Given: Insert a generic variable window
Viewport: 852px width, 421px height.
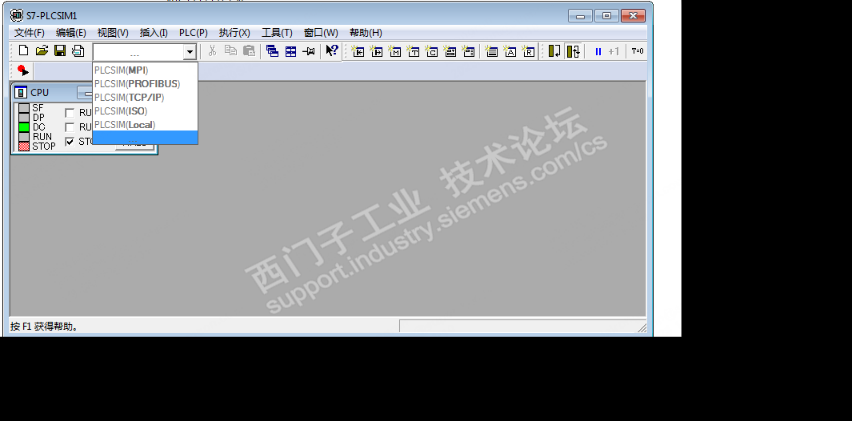Looking at the screenshot, I should click(x=450, y=51).
